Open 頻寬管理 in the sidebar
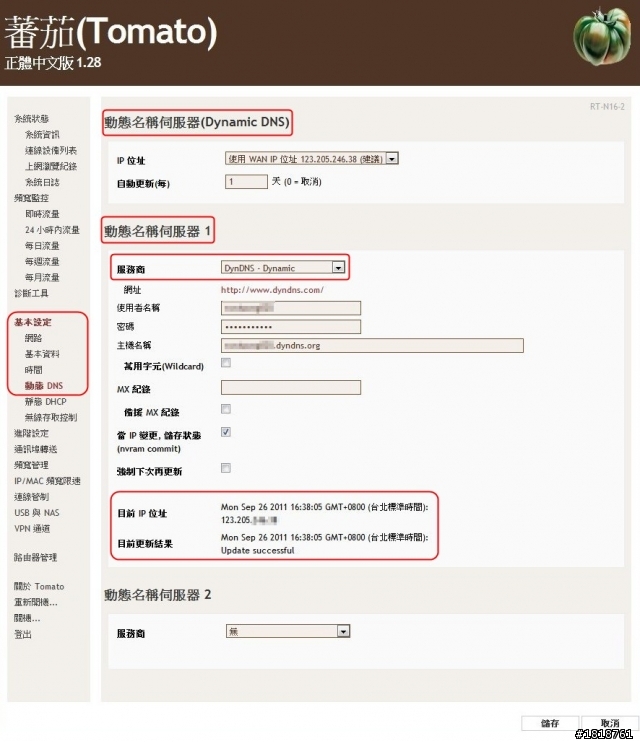 click(x=31, y=465)
